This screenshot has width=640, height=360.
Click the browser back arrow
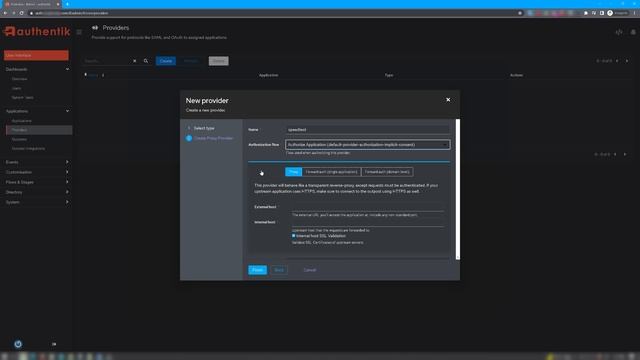[5, 13]
